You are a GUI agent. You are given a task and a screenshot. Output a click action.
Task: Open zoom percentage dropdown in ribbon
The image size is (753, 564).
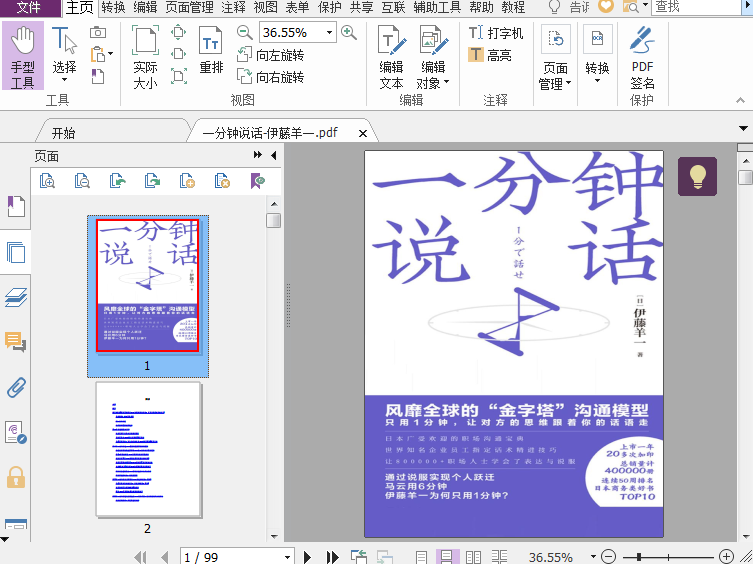(x=329, y=32)
